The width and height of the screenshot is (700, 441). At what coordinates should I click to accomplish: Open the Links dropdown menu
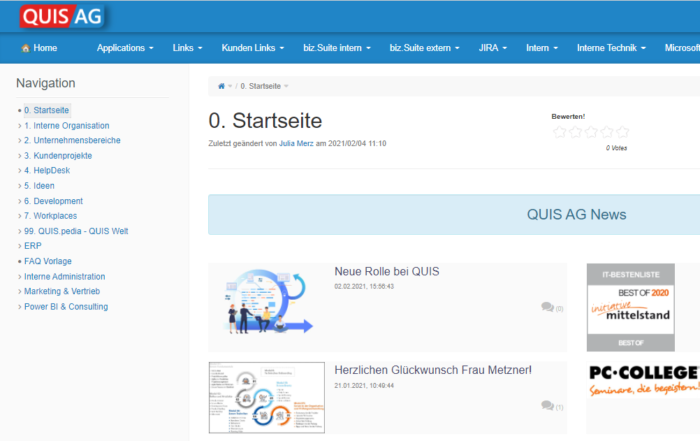pyautogui.click(x=188, y=48)
